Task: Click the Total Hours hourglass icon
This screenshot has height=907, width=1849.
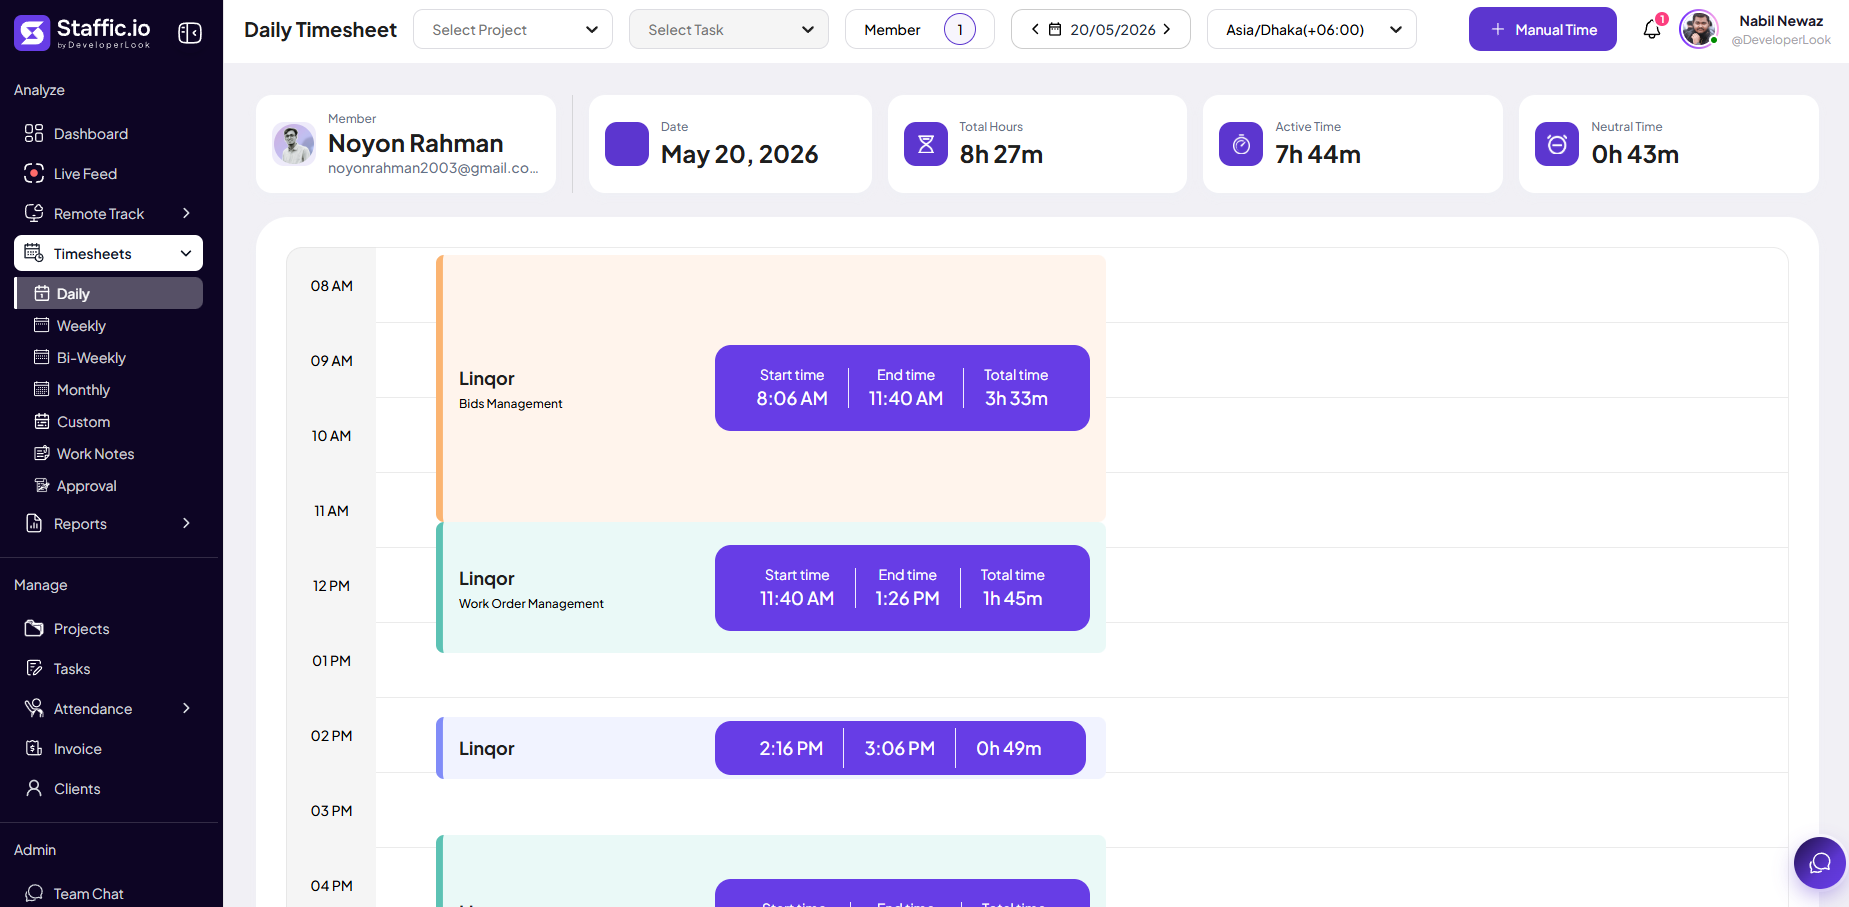Action: 926,144
